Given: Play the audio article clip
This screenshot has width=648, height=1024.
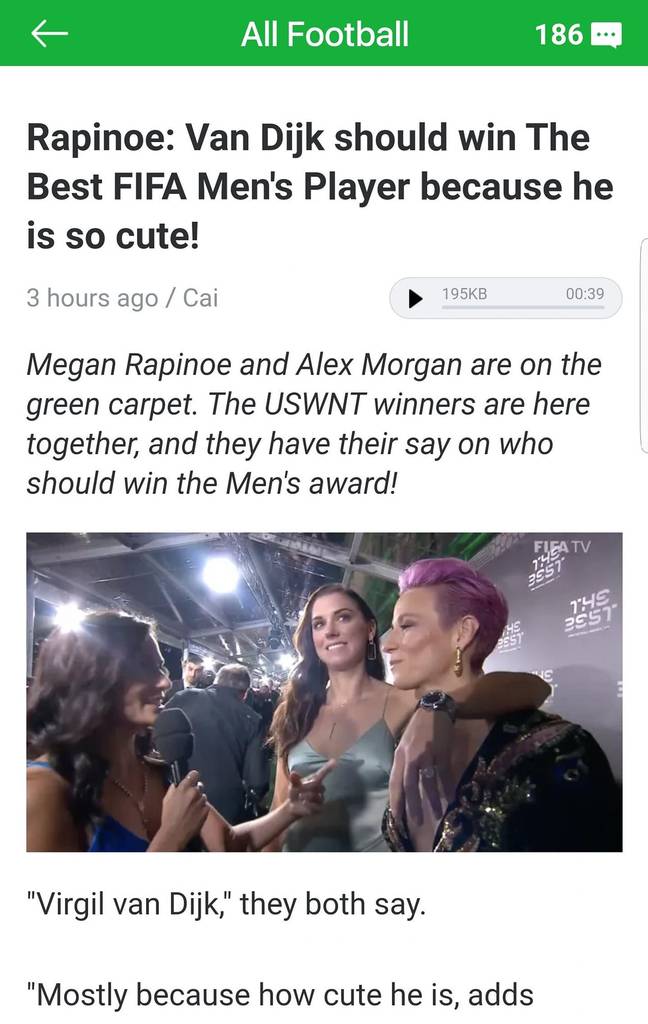Looking at the screenshot, I should 415,298.
